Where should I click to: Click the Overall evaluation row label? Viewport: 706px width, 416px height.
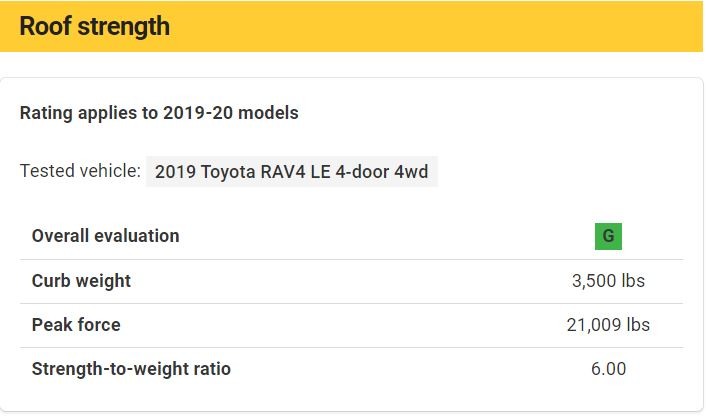click(105, 236)
